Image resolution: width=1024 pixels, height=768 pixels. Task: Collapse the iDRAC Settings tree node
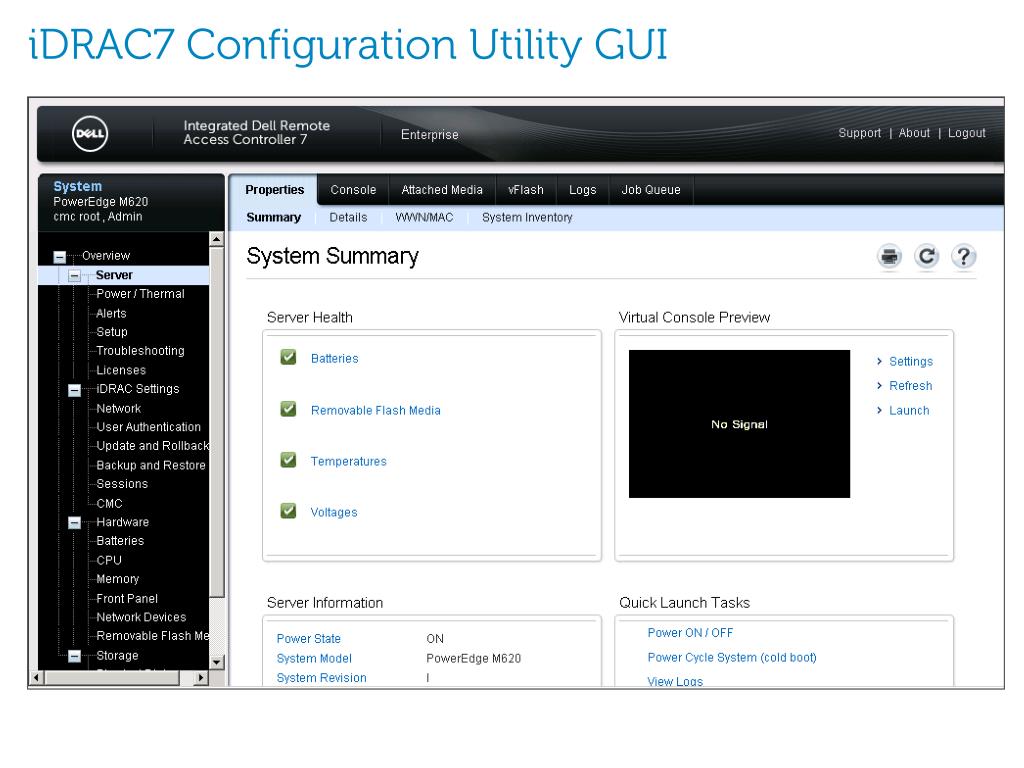tap(74, 391)
